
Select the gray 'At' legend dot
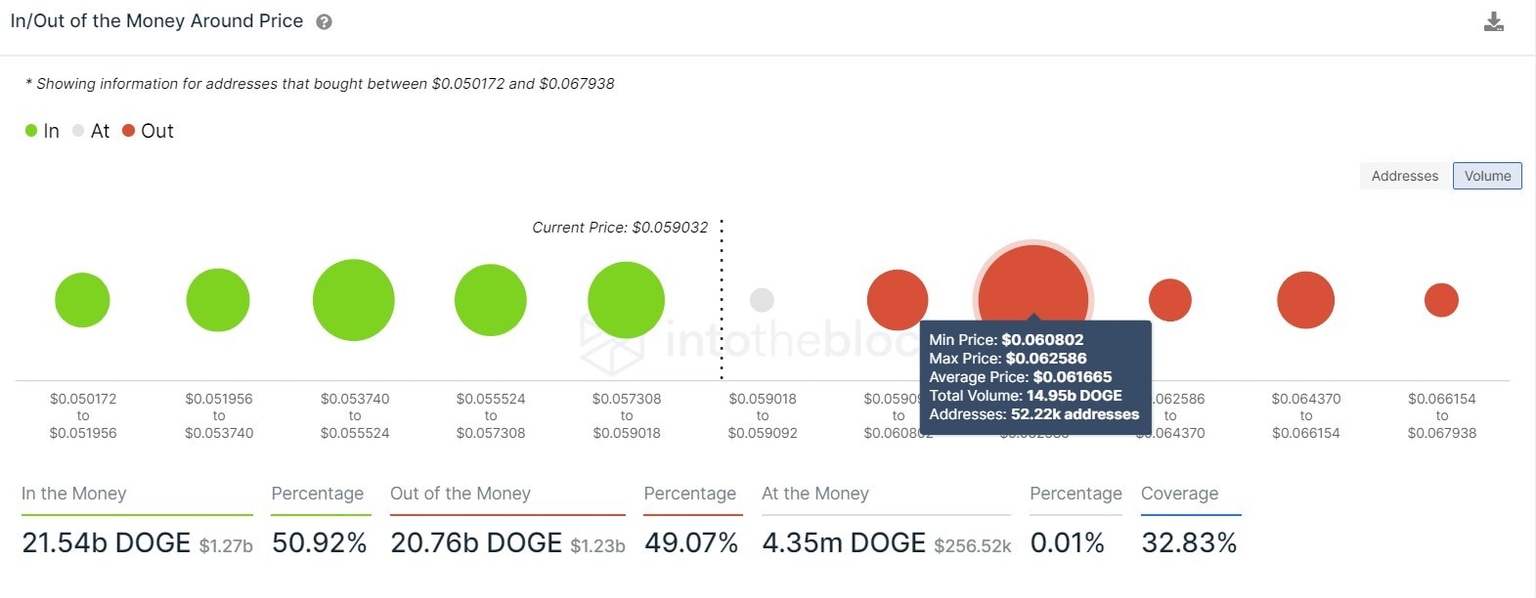click(x=77, y=130)
